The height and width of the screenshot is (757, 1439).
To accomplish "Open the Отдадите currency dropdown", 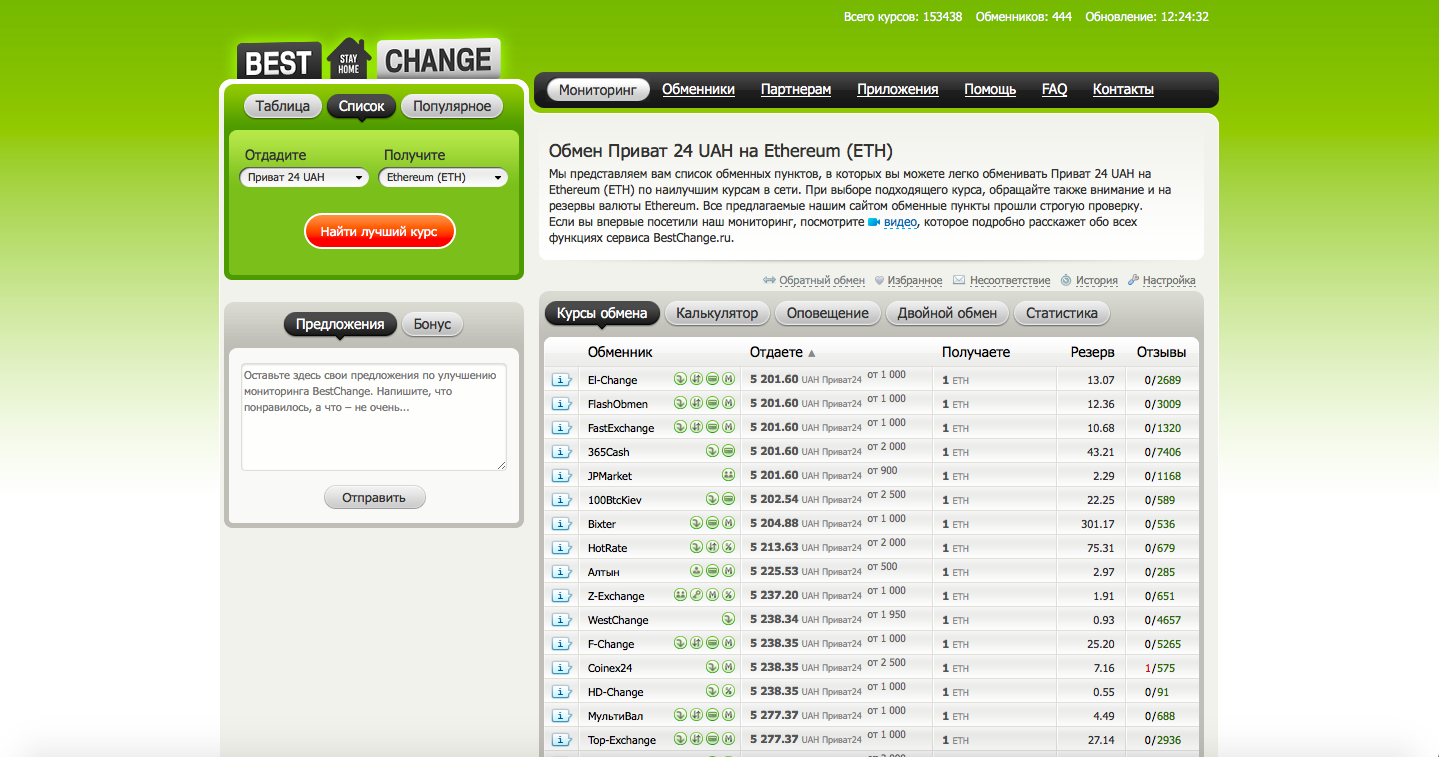I will pyautogui.click(x=304, y=177).
